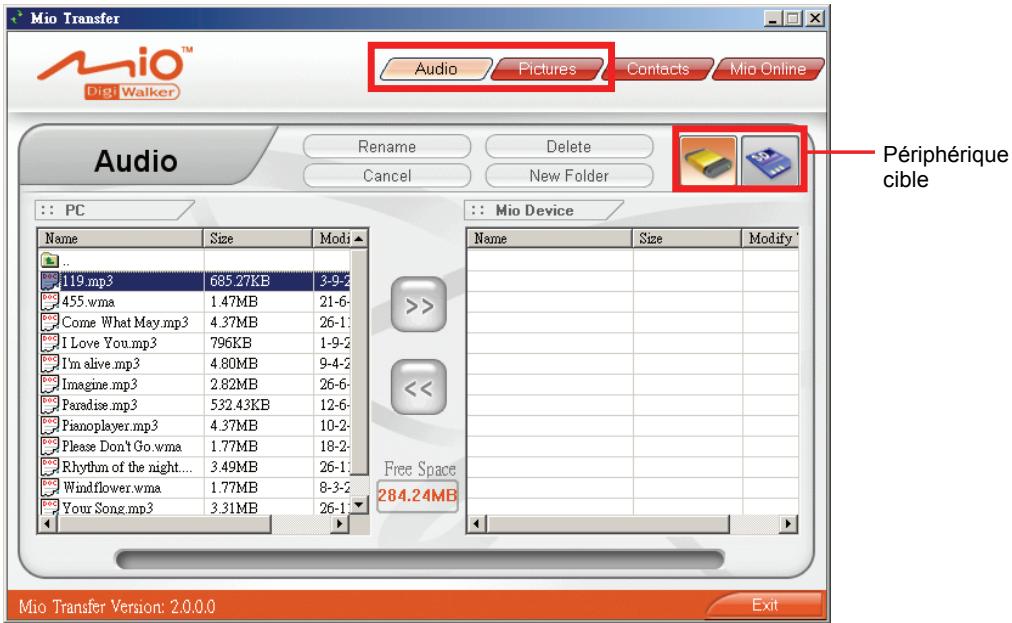Sort PC list by Name column
The height and width of the screenshot is (623, 1012).
[121, 238]
